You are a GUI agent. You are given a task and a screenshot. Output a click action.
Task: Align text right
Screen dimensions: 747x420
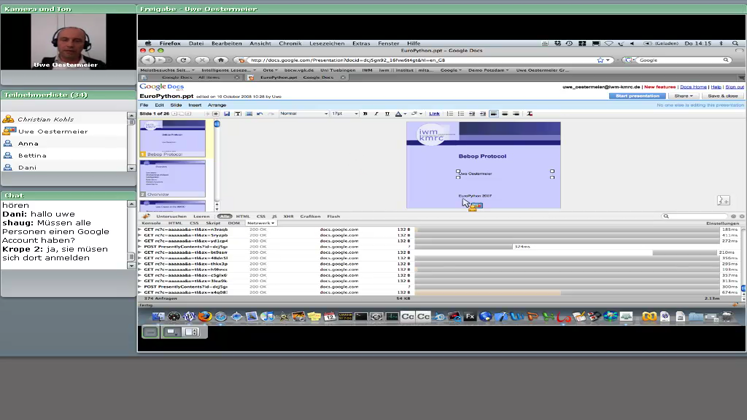click(516, 114)
